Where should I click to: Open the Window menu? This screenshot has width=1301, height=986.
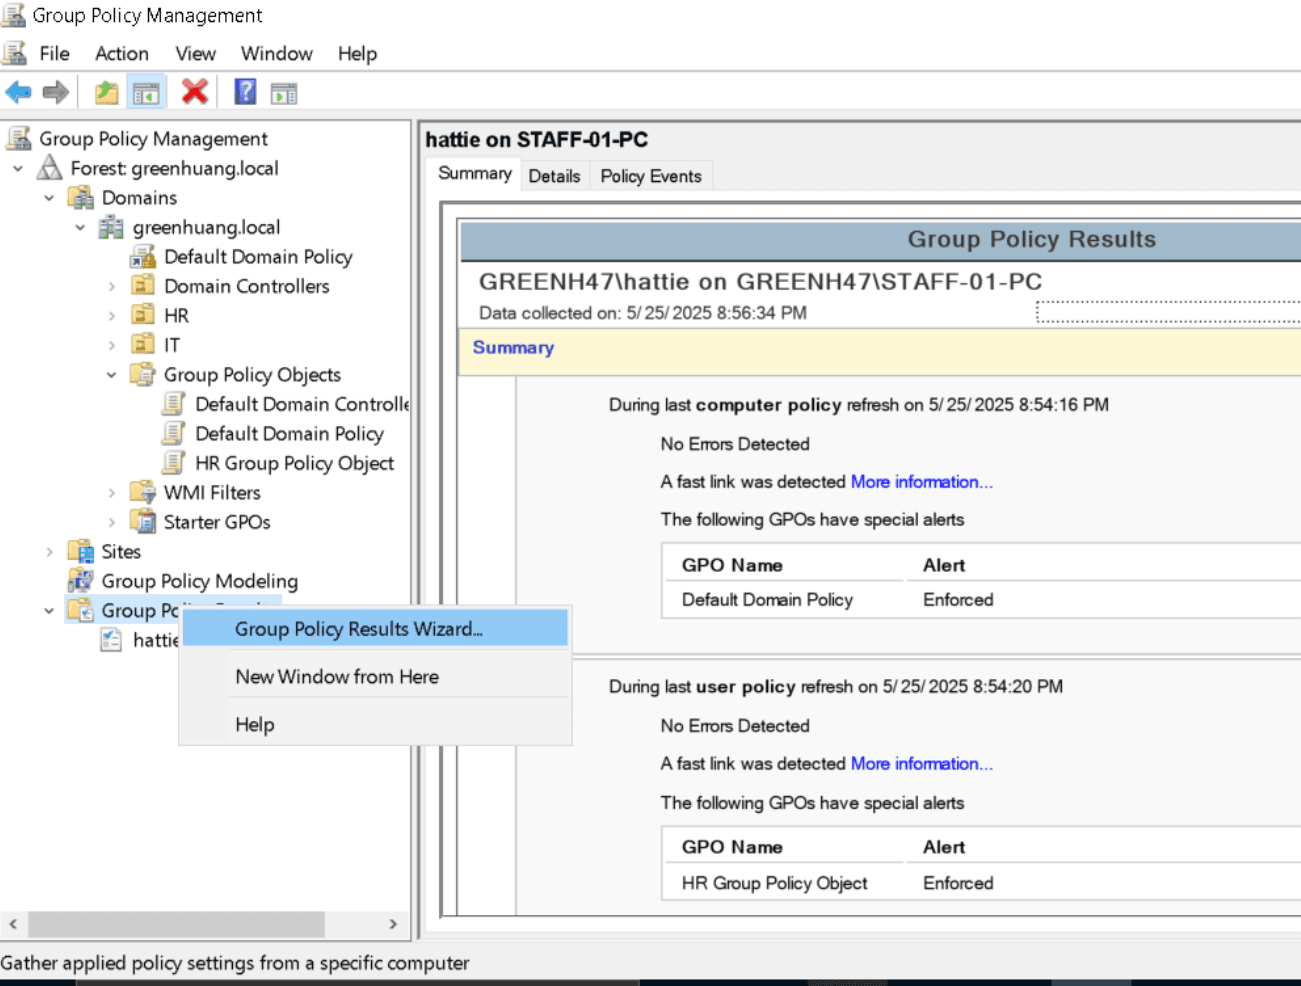coord(276,54)
